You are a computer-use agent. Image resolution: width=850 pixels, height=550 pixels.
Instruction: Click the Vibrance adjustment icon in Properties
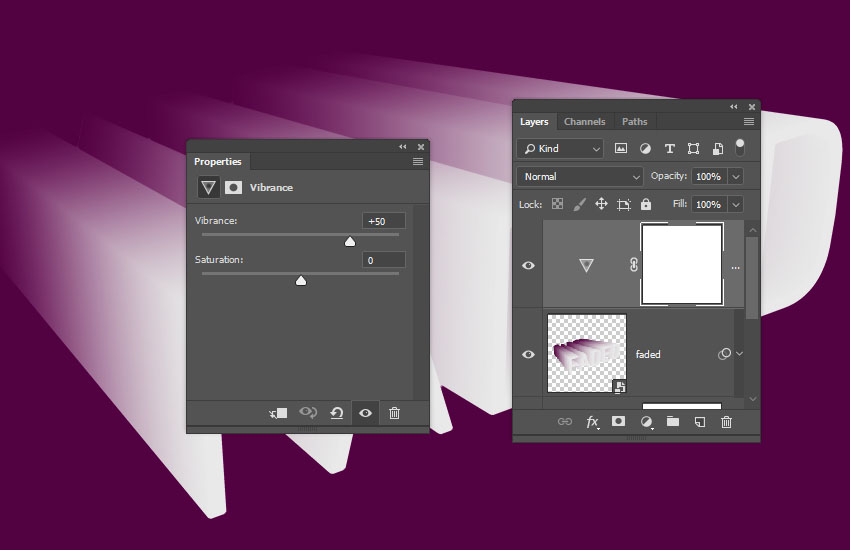(208, 187)
